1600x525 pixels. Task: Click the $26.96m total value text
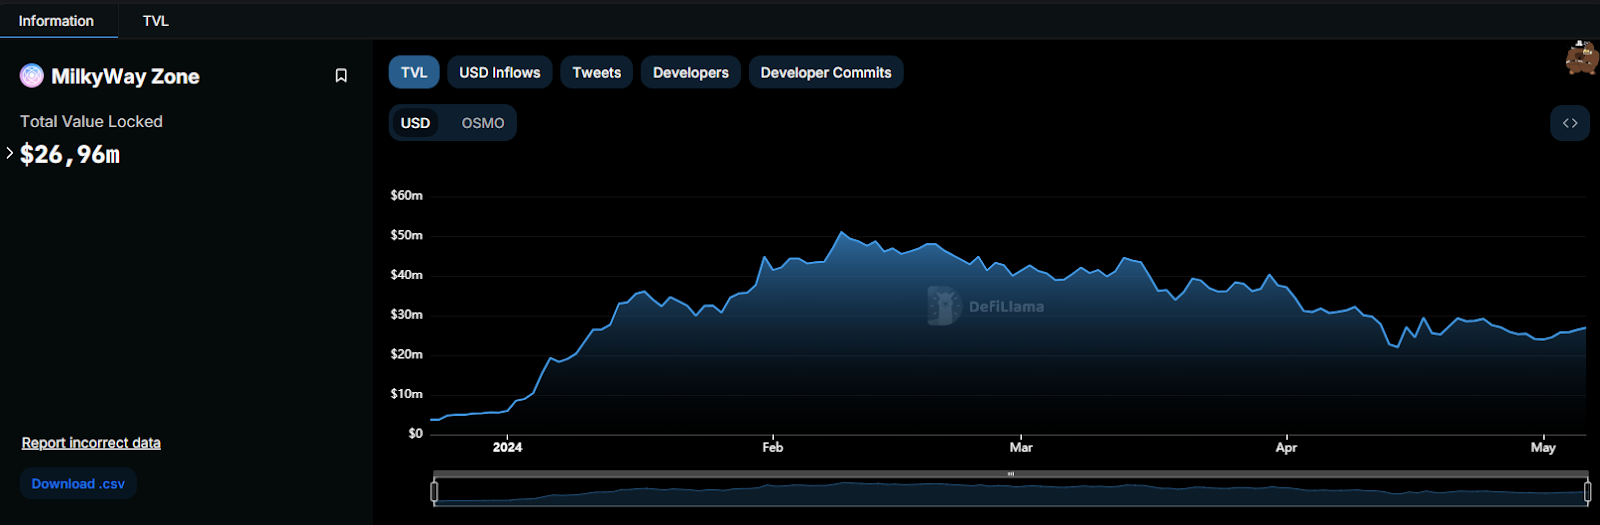(70, 154)
